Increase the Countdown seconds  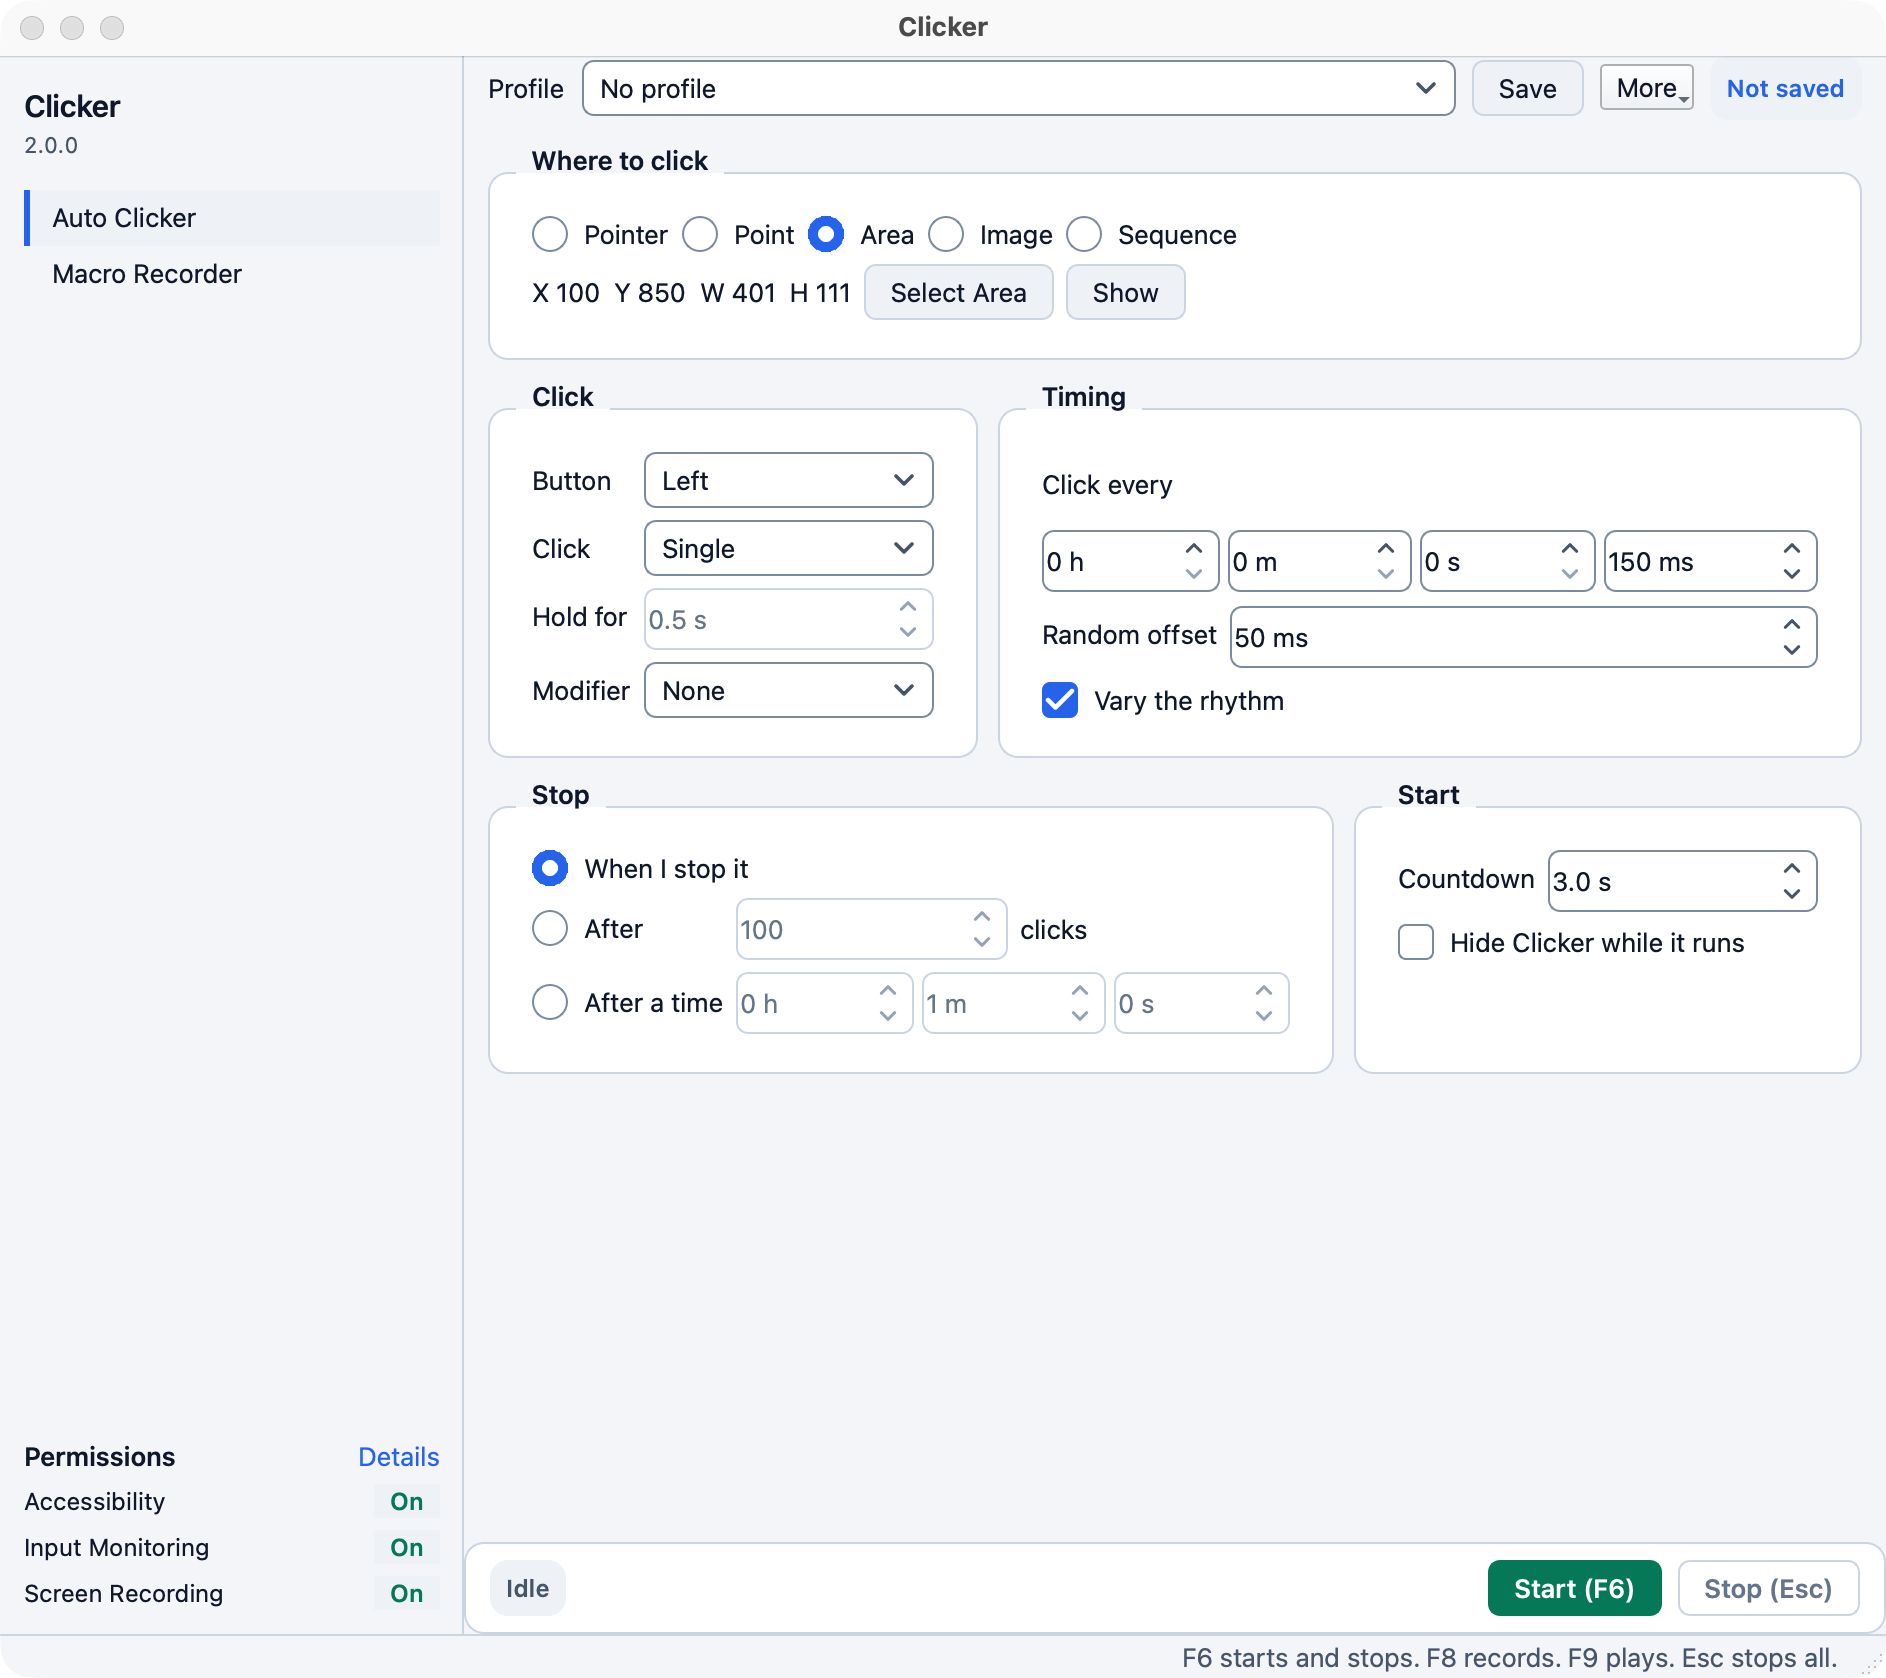click(x=1792, y=868)
